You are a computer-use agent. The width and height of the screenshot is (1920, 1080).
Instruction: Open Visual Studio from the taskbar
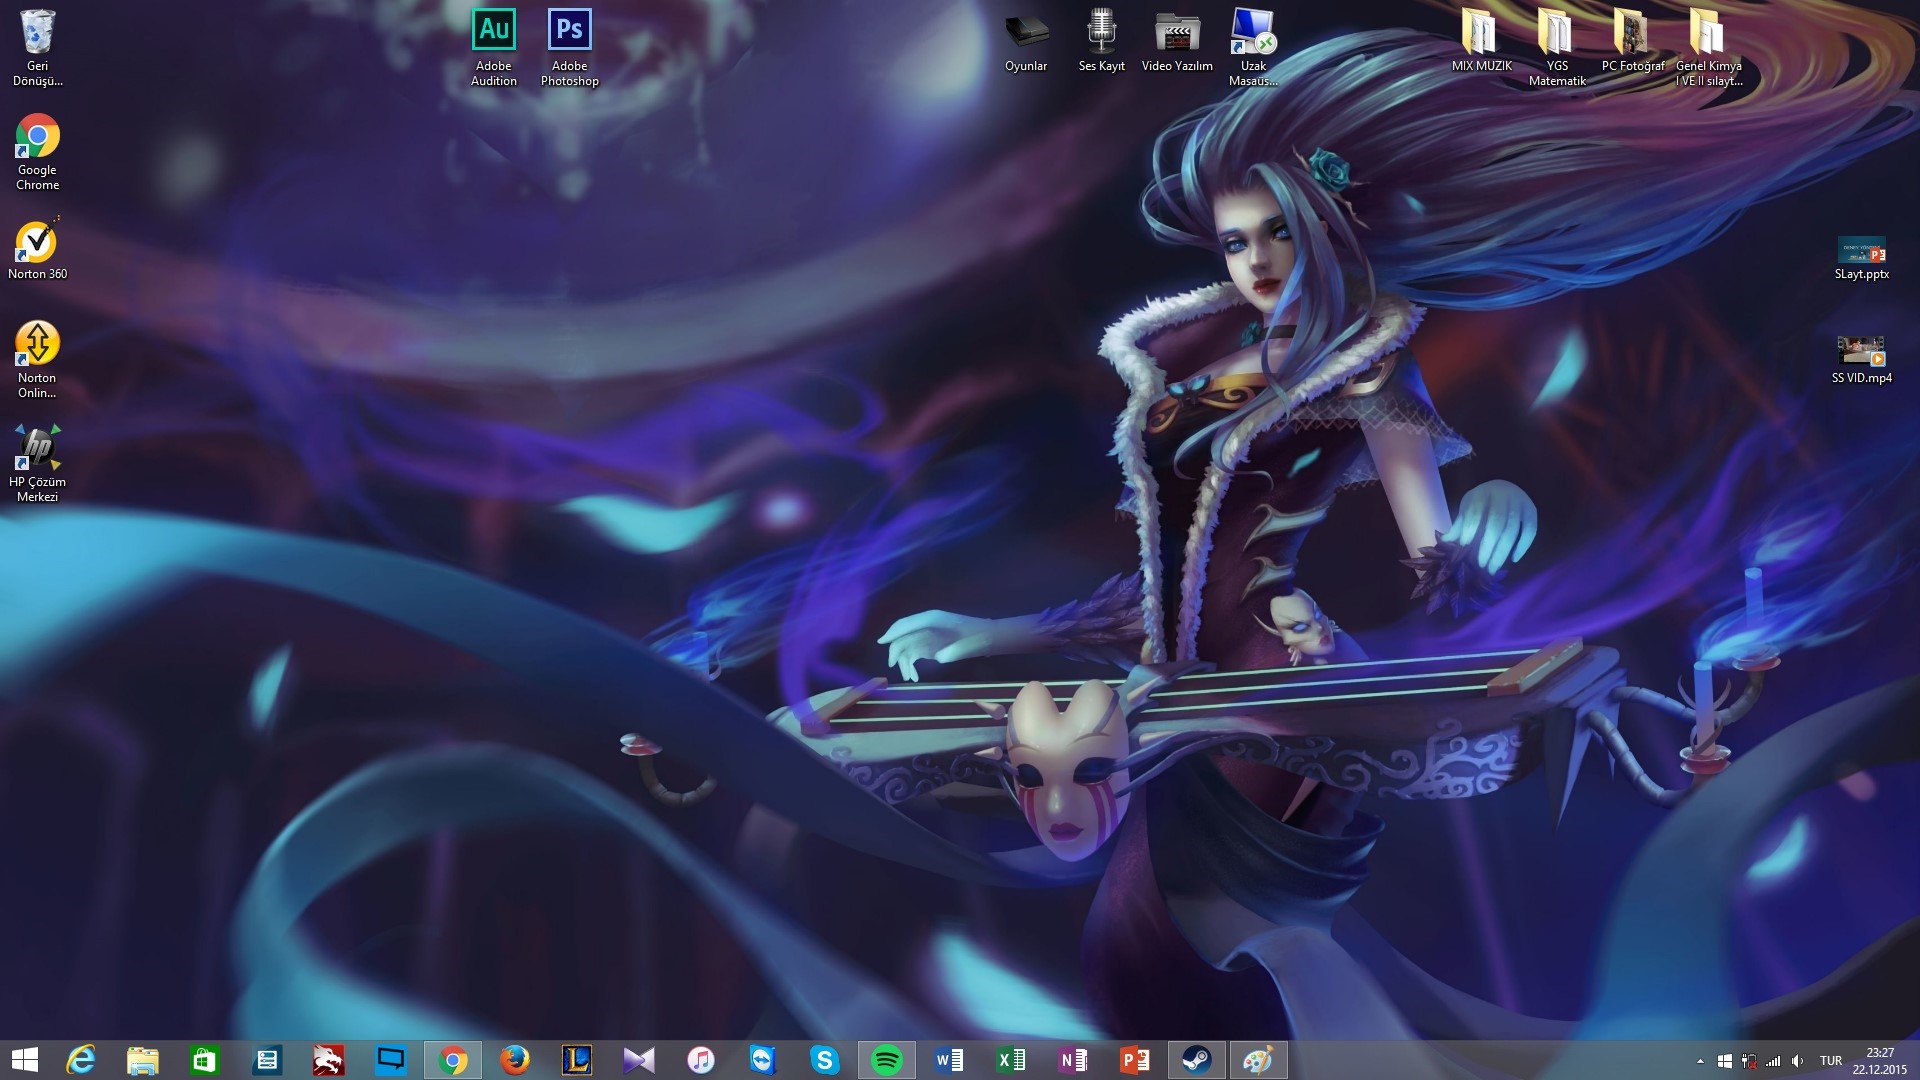[x=639, y=1060]
